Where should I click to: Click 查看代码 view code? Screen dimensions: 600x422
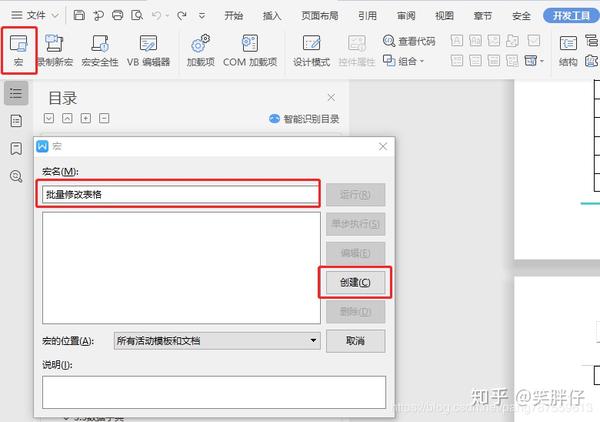tap(409, 41)
